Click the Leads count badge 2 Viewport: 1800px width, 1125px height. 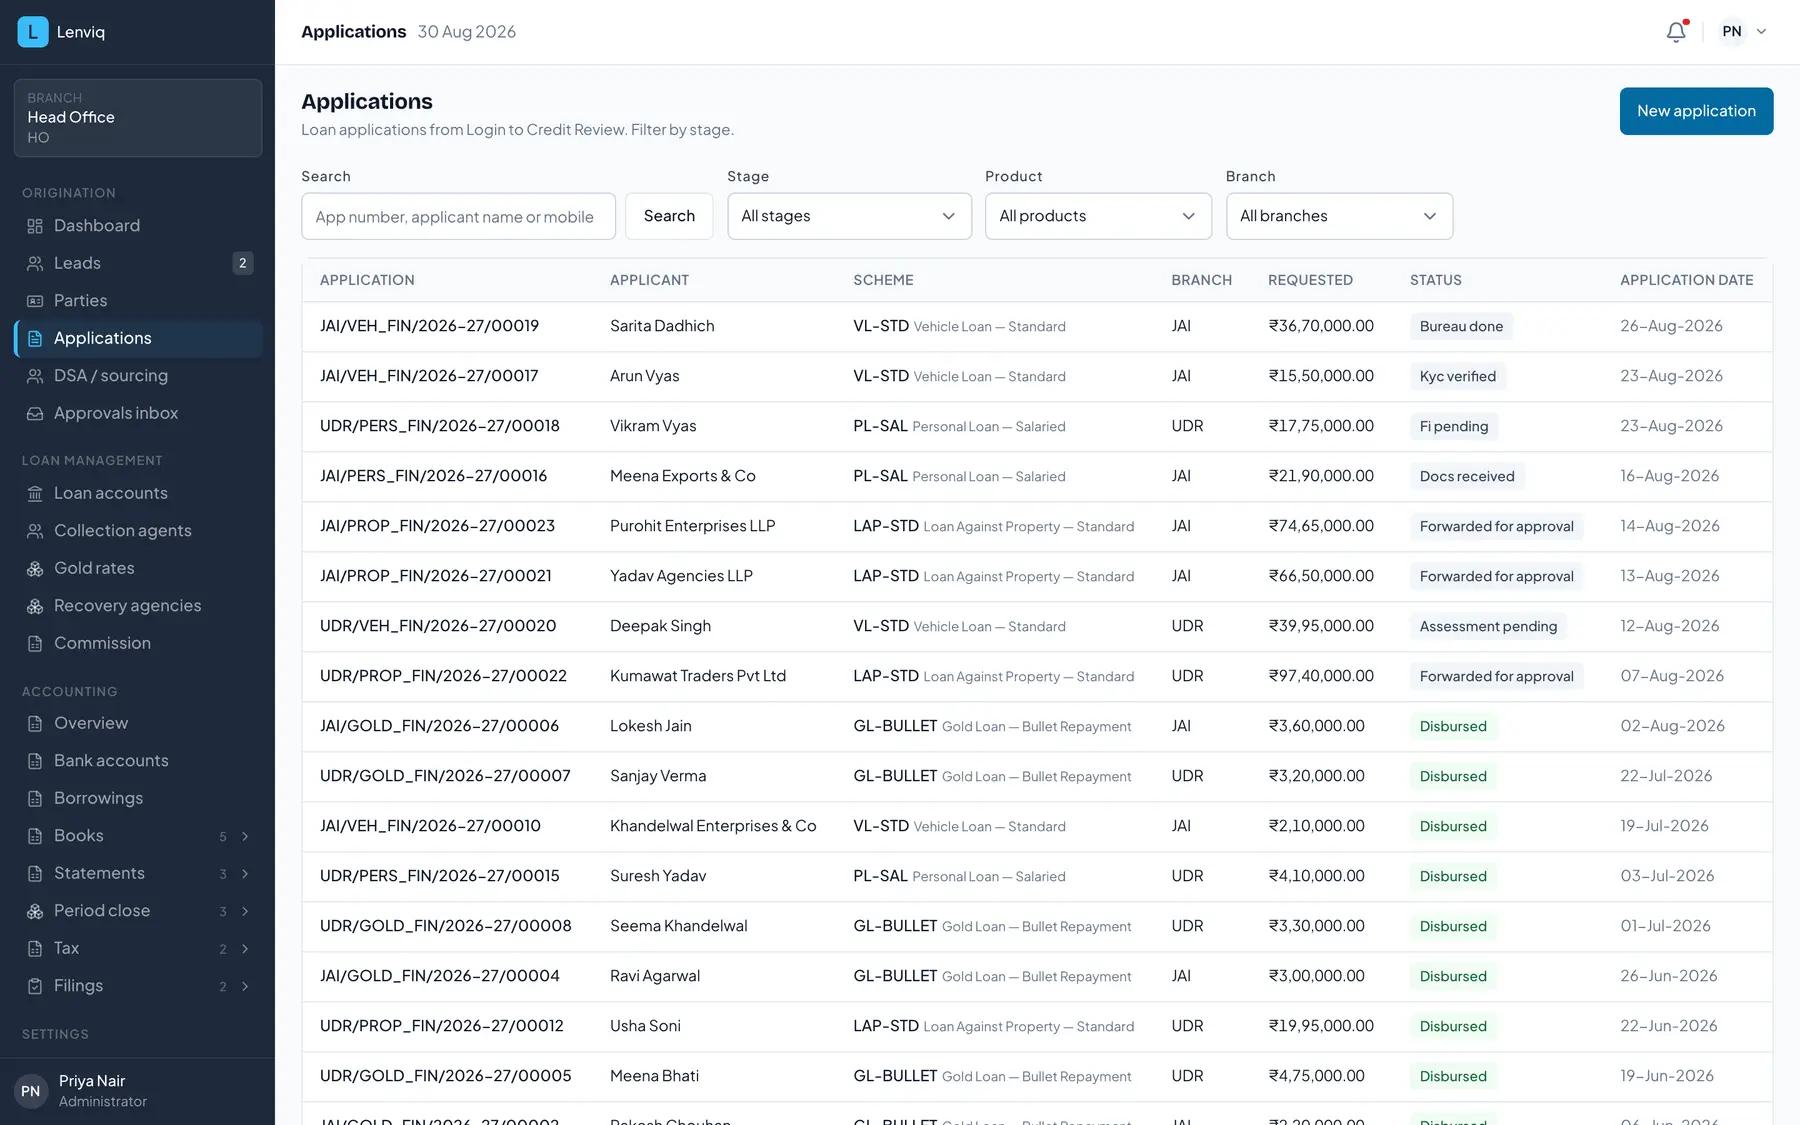coord(242,263)
